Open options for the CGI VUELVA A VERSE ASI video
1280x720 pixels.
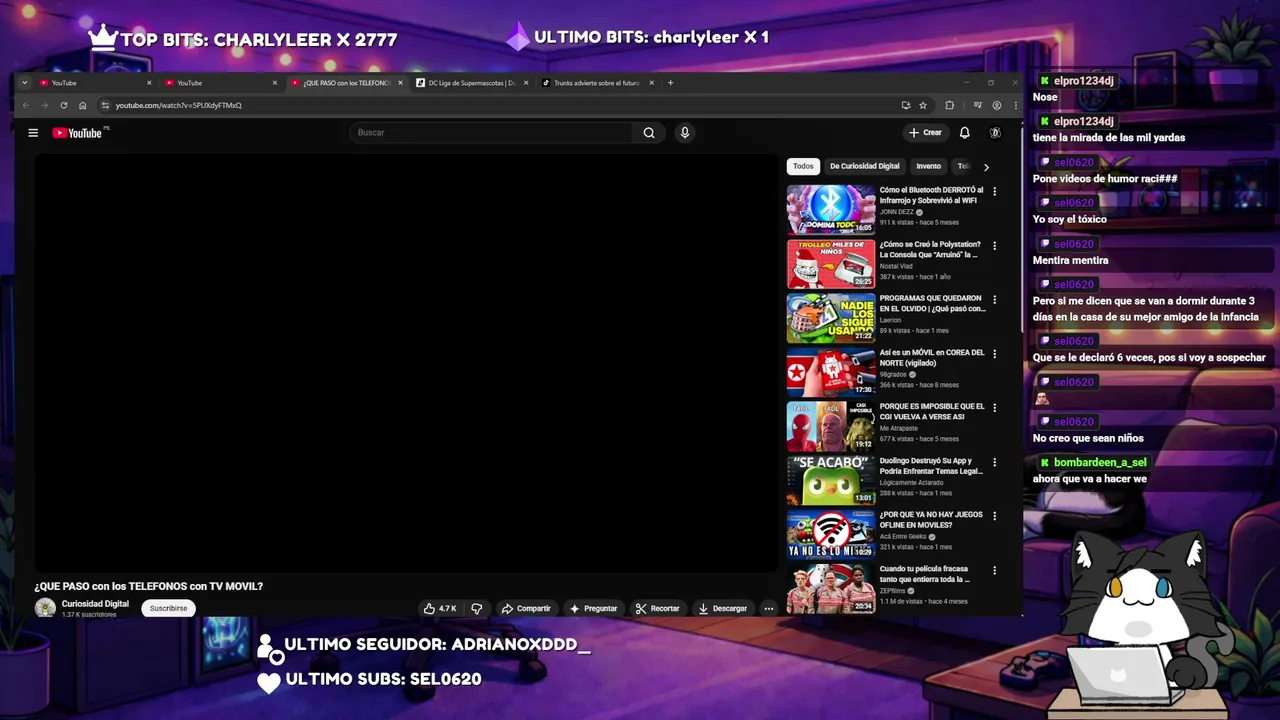tap(994, 408)
